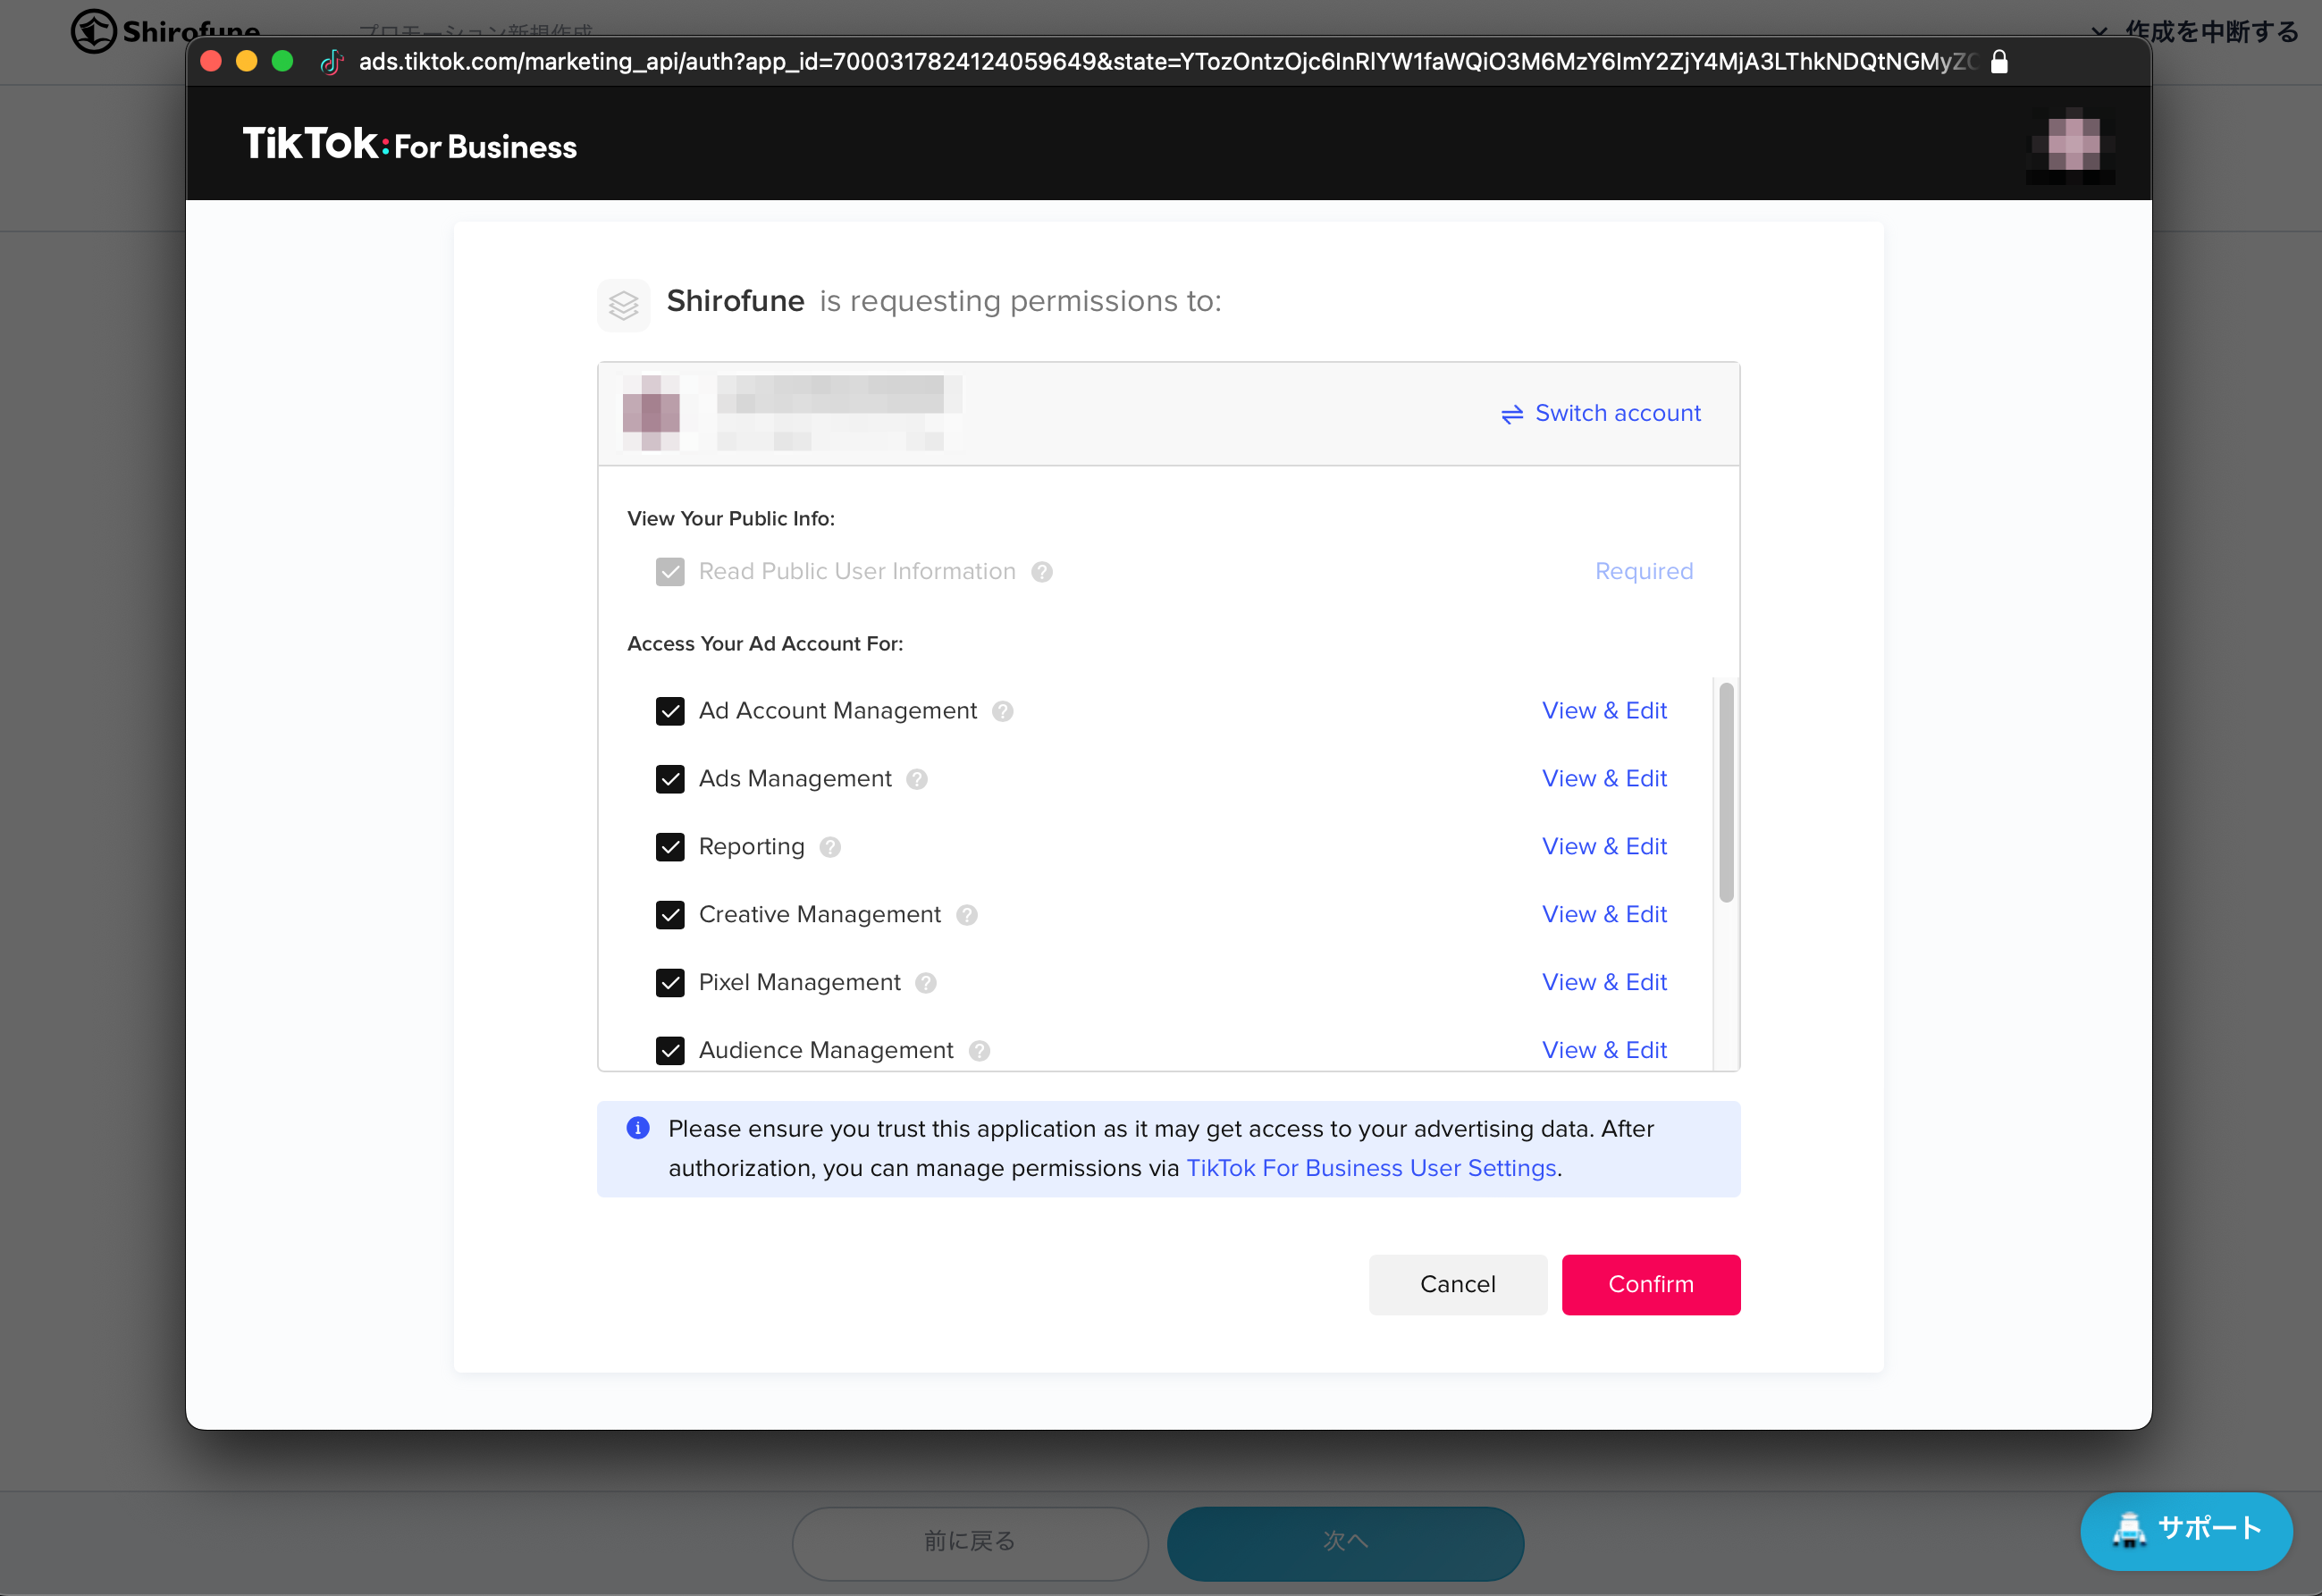2322x1596 pixels.
Task: Uncheck the Reporting permission checkbox
Action: pyautogui.click(x=670, y=847)
